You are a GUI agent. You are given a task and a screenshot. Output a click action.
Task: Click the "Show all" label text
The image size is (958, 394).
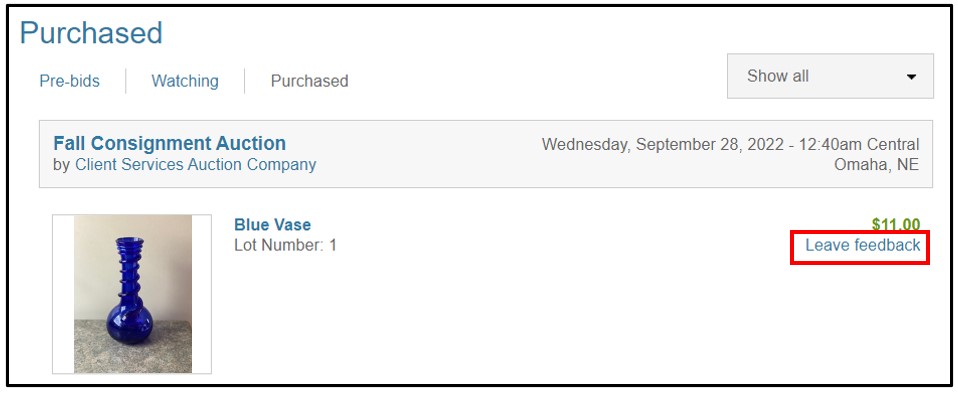(x=778, y=76)
